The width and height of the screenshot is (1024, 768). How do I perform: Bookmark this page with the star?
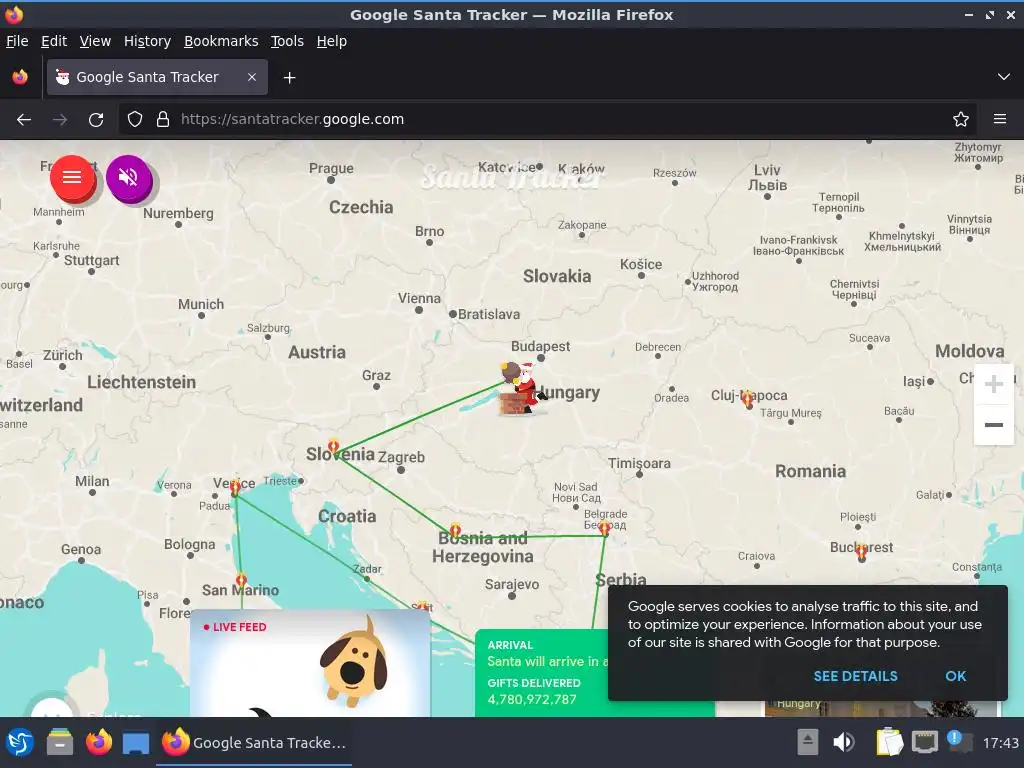coord(961,120)
